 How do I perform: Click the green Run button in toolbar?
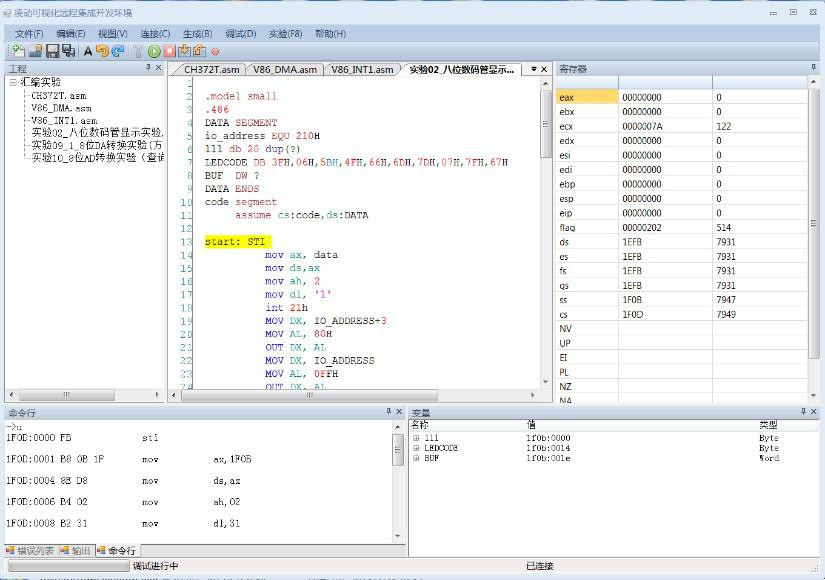click(x=154, y=51)
